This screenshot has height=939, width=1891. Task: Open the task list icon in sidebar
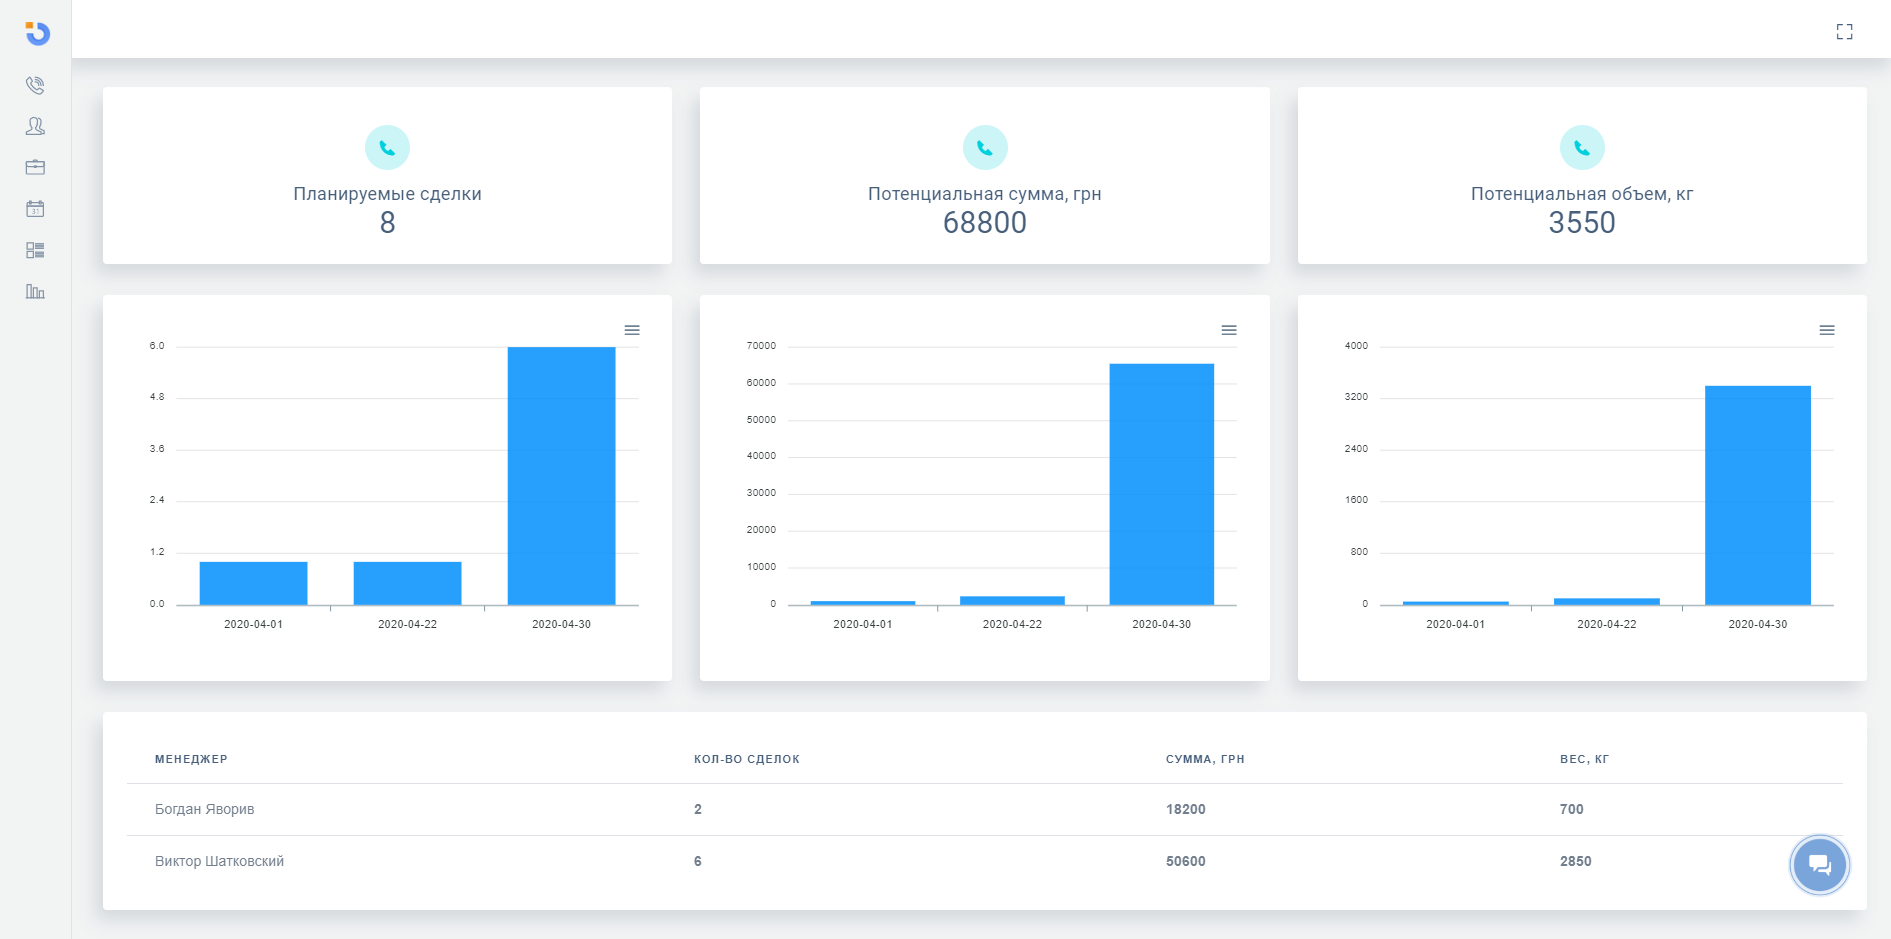coord(35,250)
